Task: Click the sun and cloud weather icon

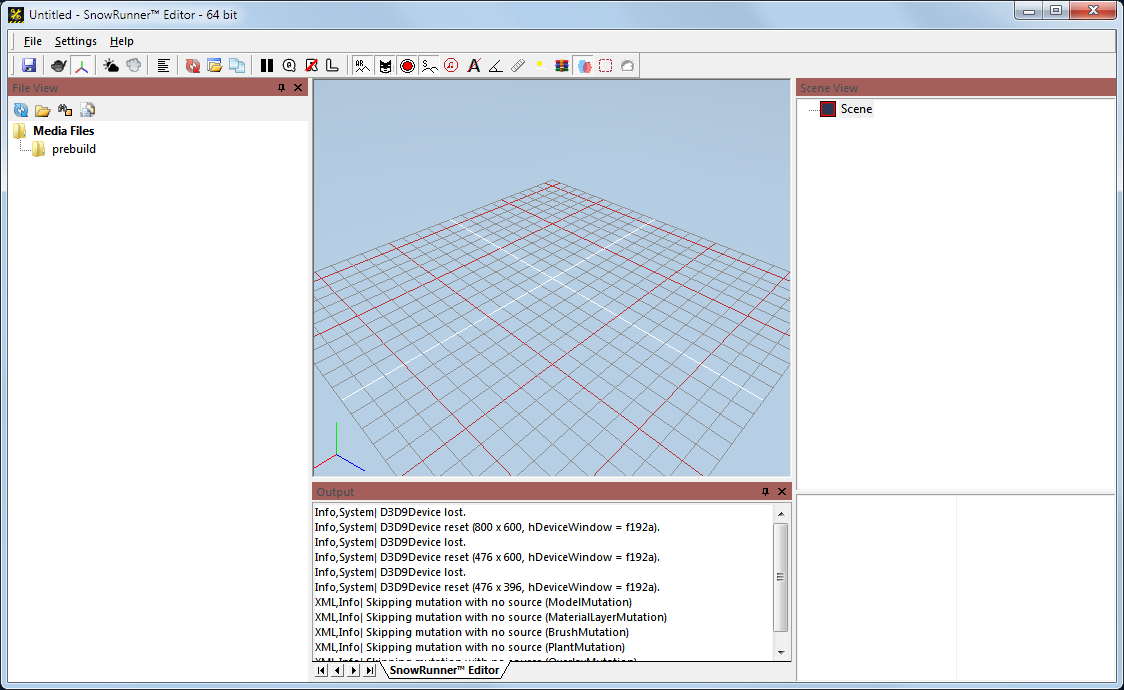Action: [x=111, y=66]
